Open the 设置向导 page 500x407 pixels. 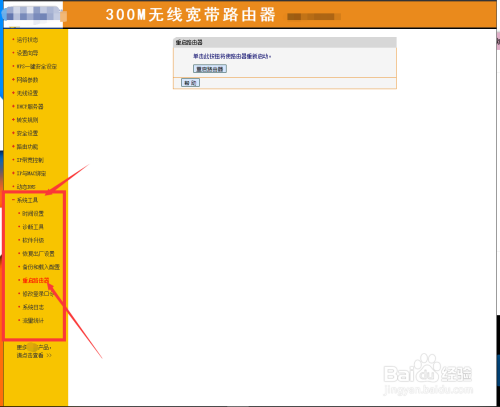click(x=27, y=53)
